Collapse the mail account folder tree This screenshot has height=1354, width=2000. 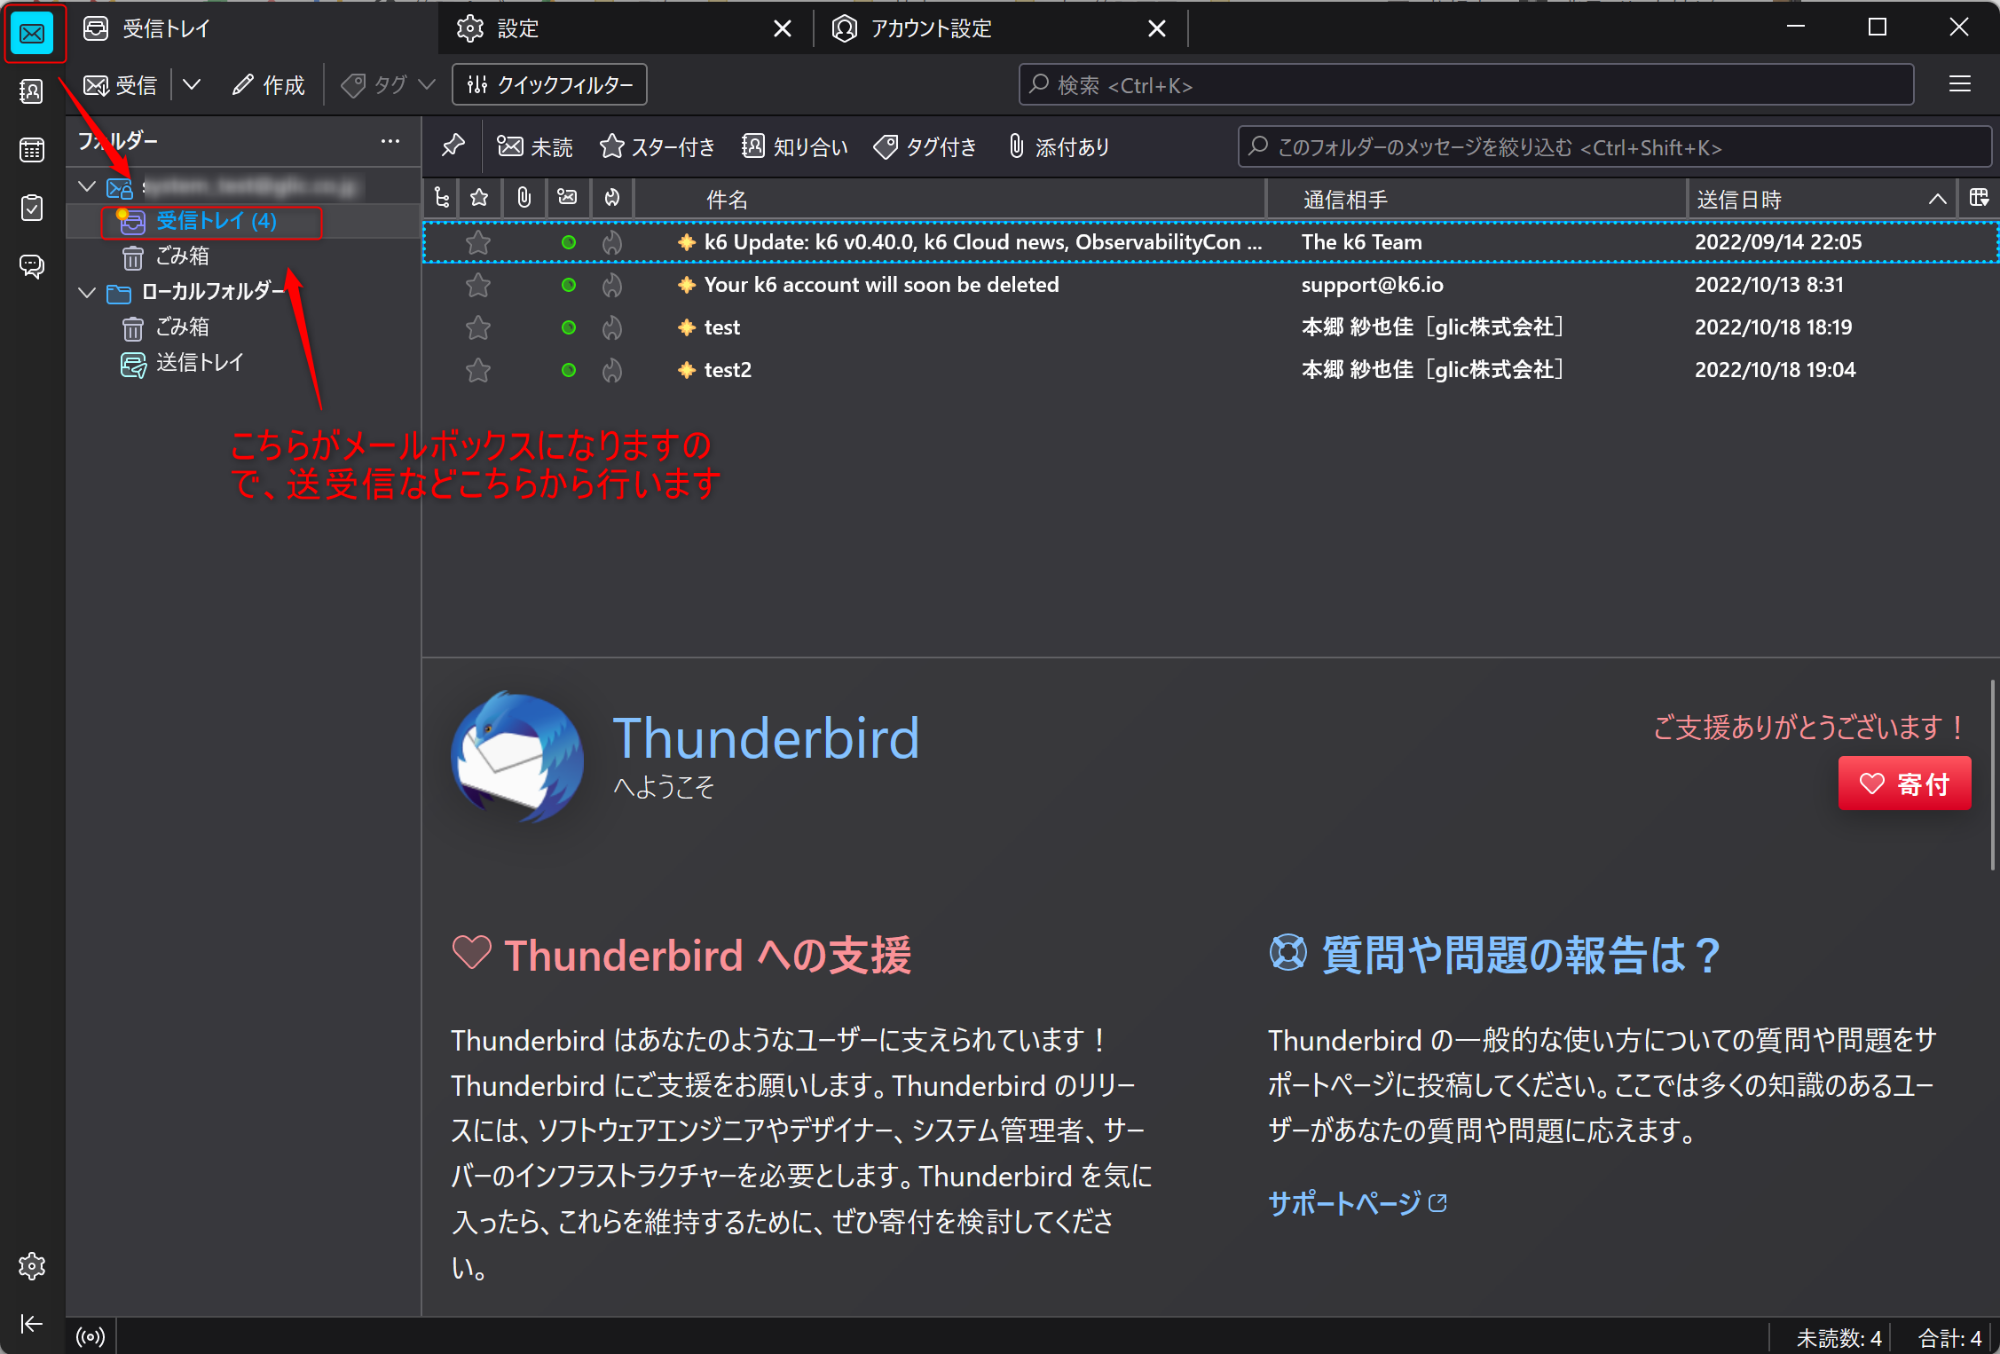pyautogui.click(x=87, y=186)
